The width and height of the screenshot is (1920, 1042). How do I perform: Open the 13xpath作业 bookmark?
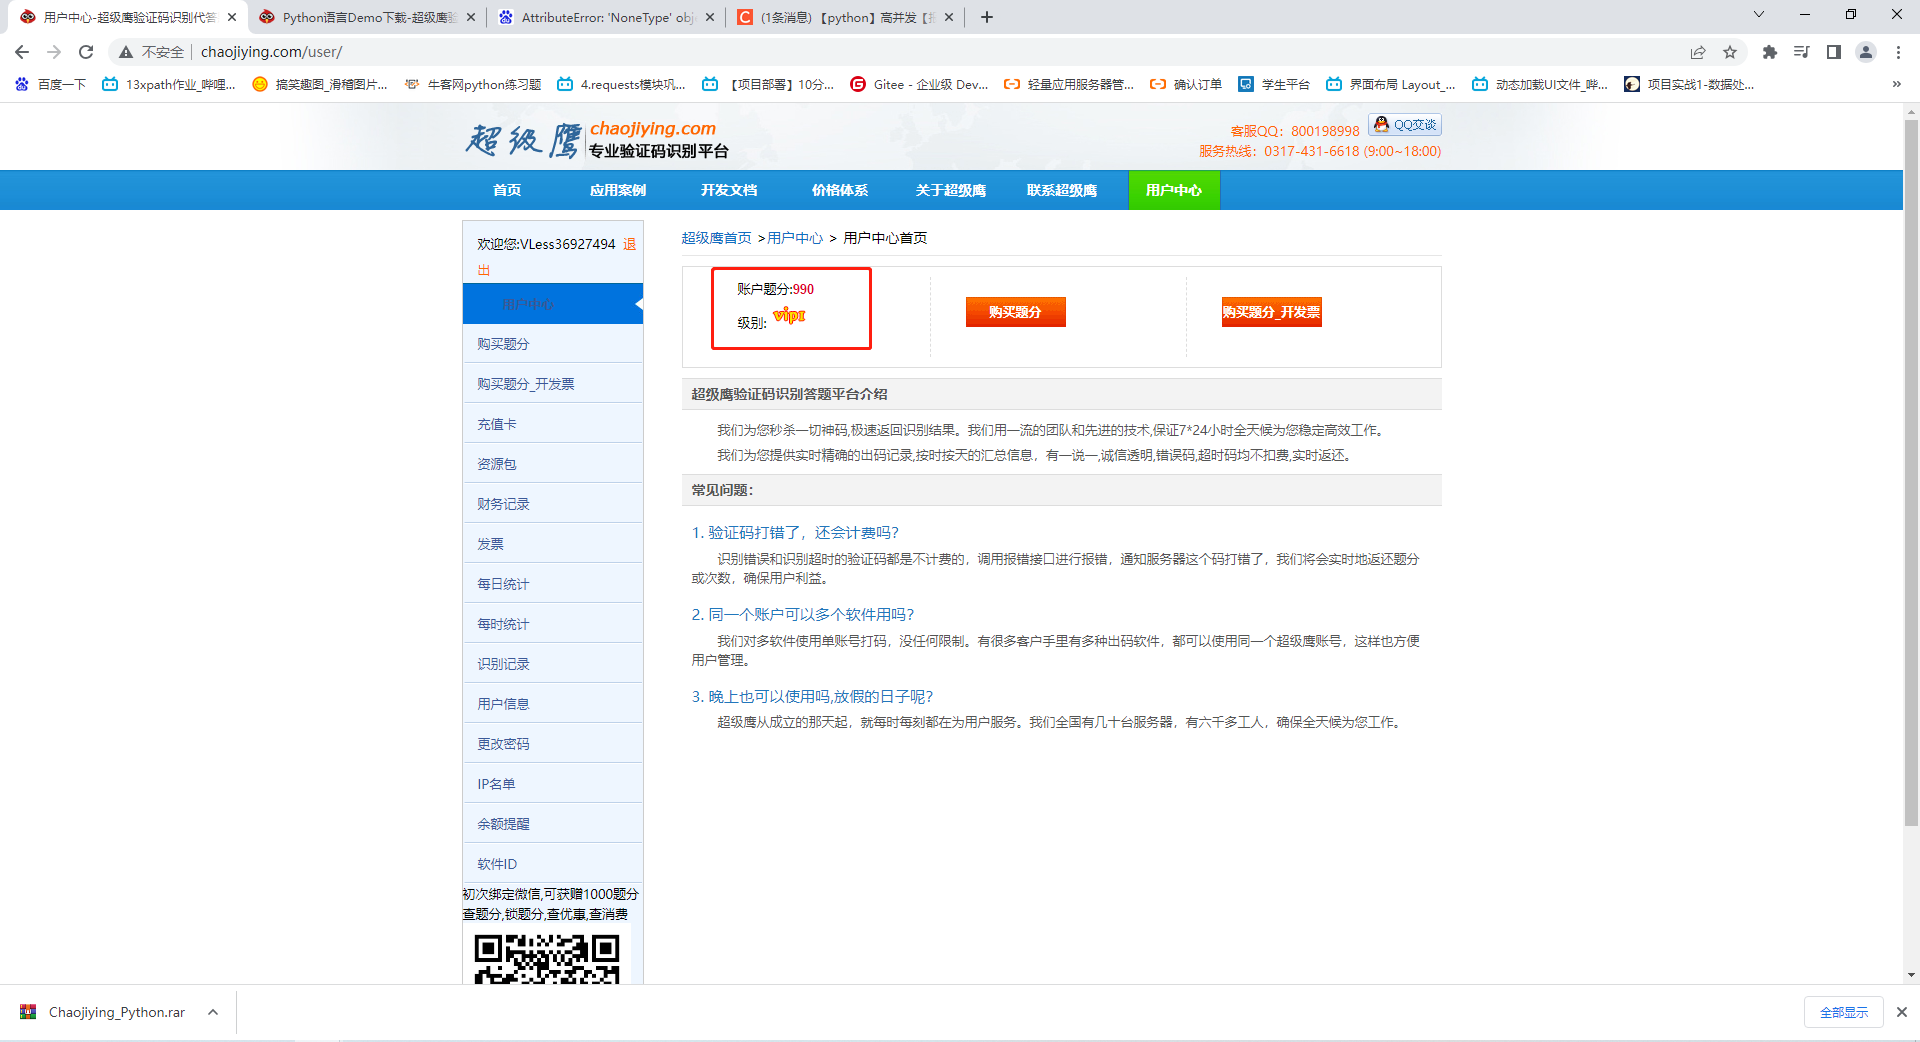[x=169, y=84]
